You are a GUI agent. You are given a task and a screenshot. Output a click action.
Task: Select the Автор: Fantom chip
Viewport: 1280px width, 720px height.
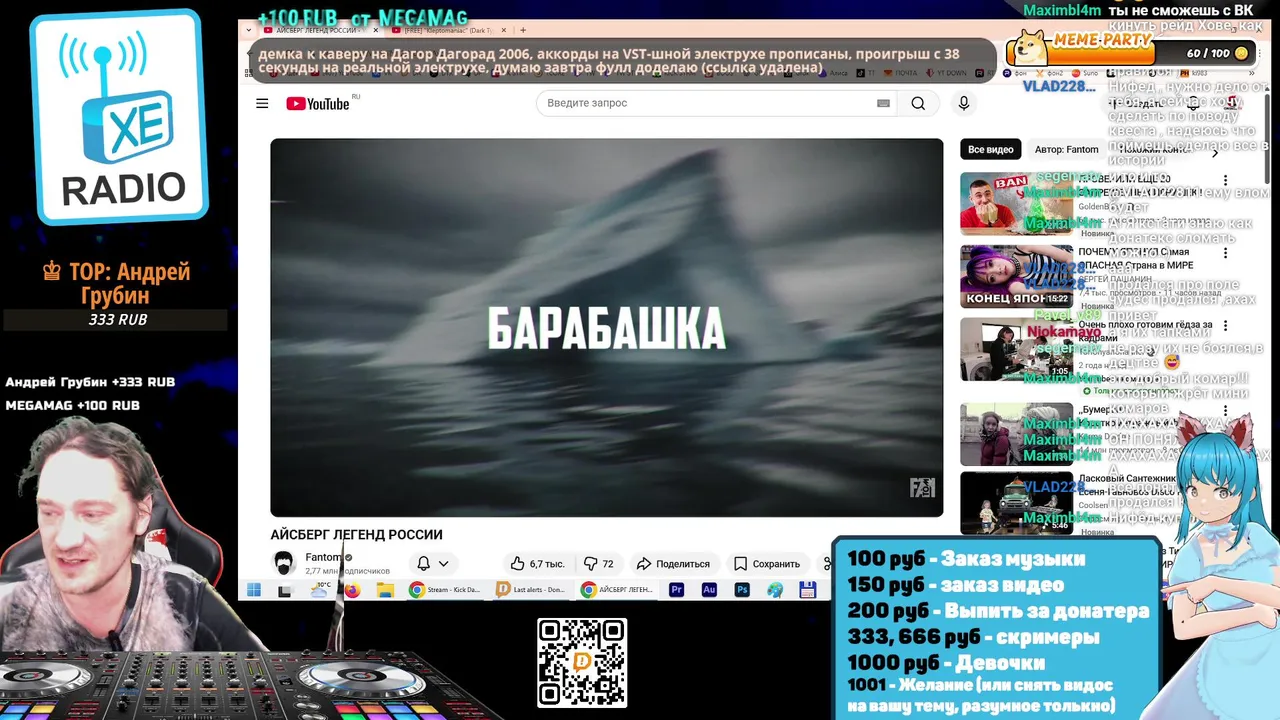pyautogui.click(x=1067, y=150)
